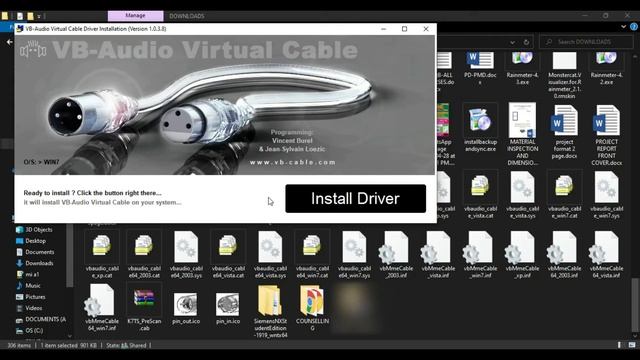Select project format 2 page.docx
Viewport: 640px width, 360px height.
pos(564,131)
